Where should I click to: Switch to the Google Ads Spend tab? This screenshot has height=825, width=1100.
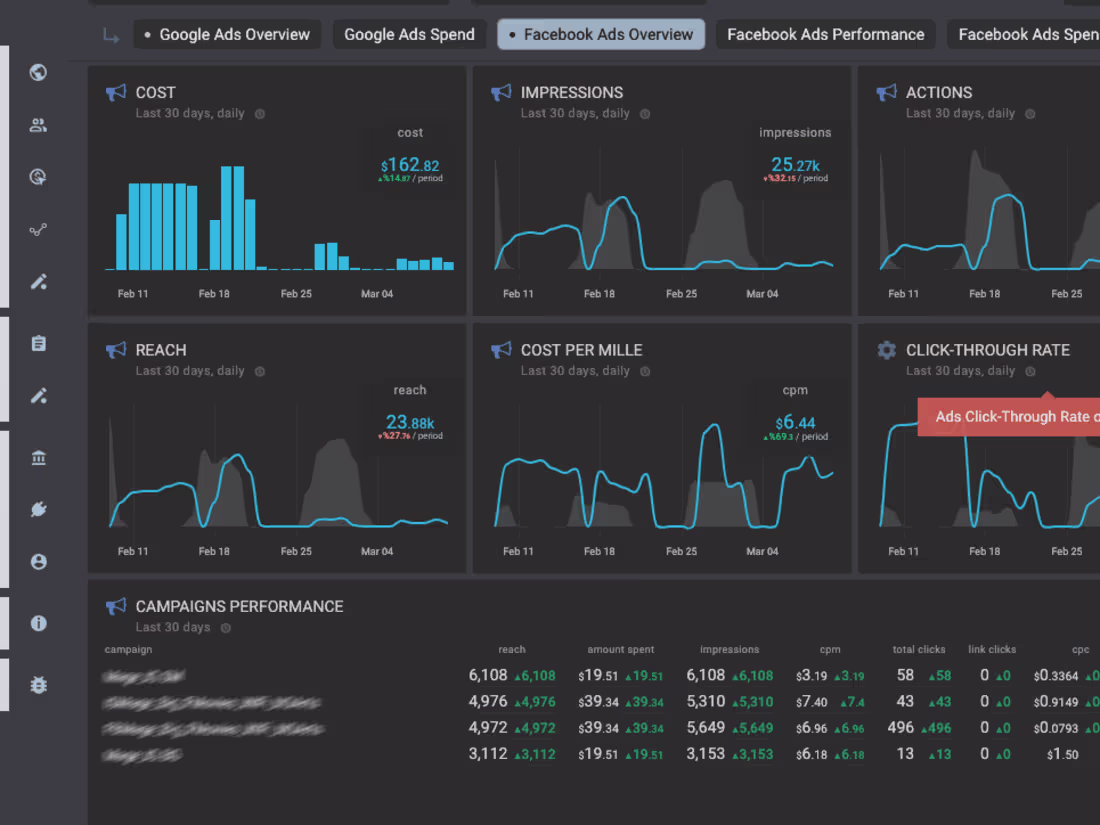coord(409,34)
